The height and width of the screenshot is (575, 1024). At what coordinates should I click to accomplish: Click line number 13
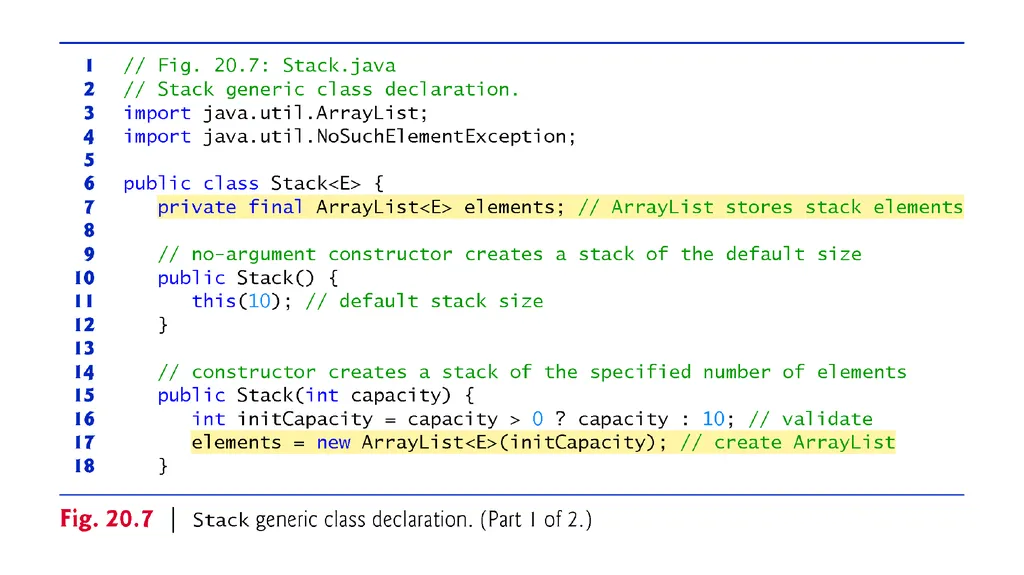(85, 348)
